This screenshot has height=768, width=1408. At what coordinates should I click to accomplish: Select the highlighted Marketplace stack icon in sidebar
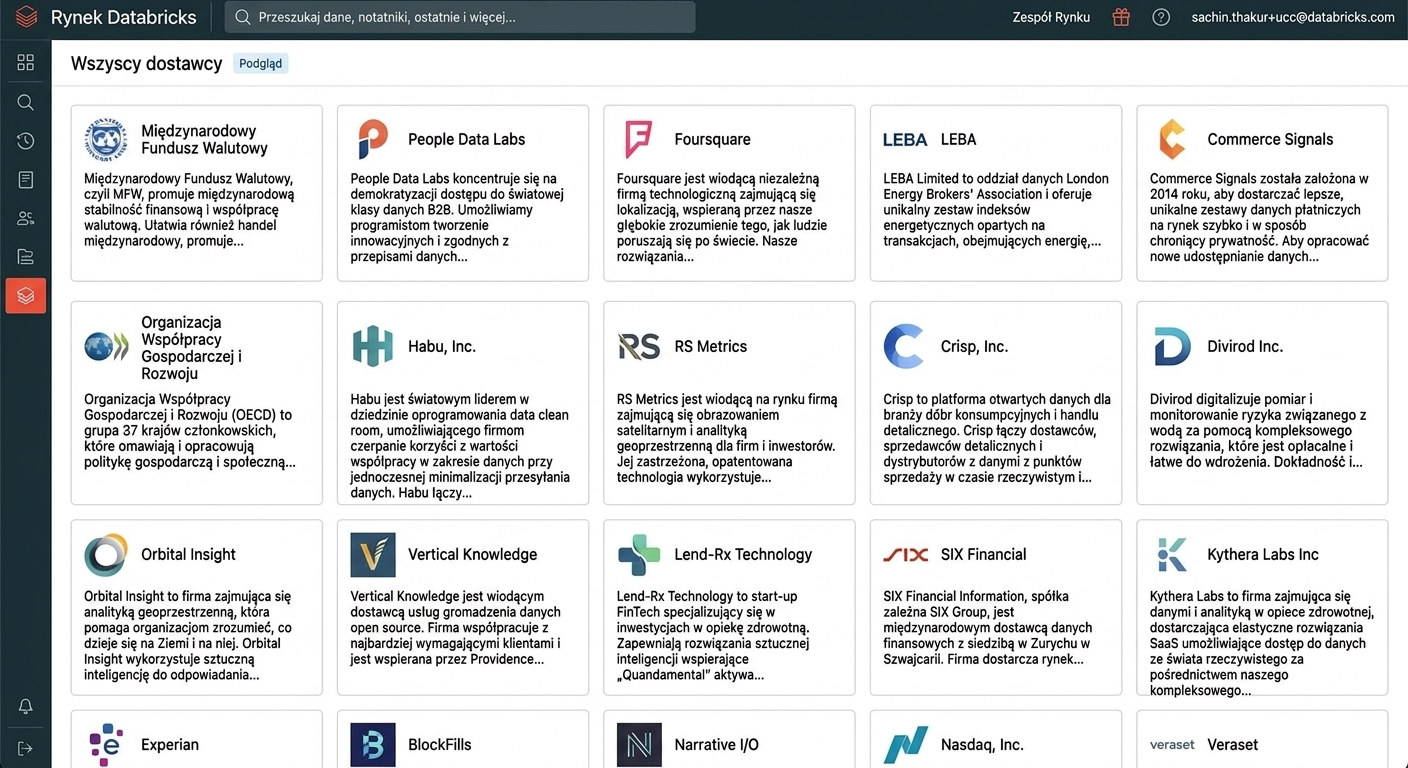click(26, 296)
